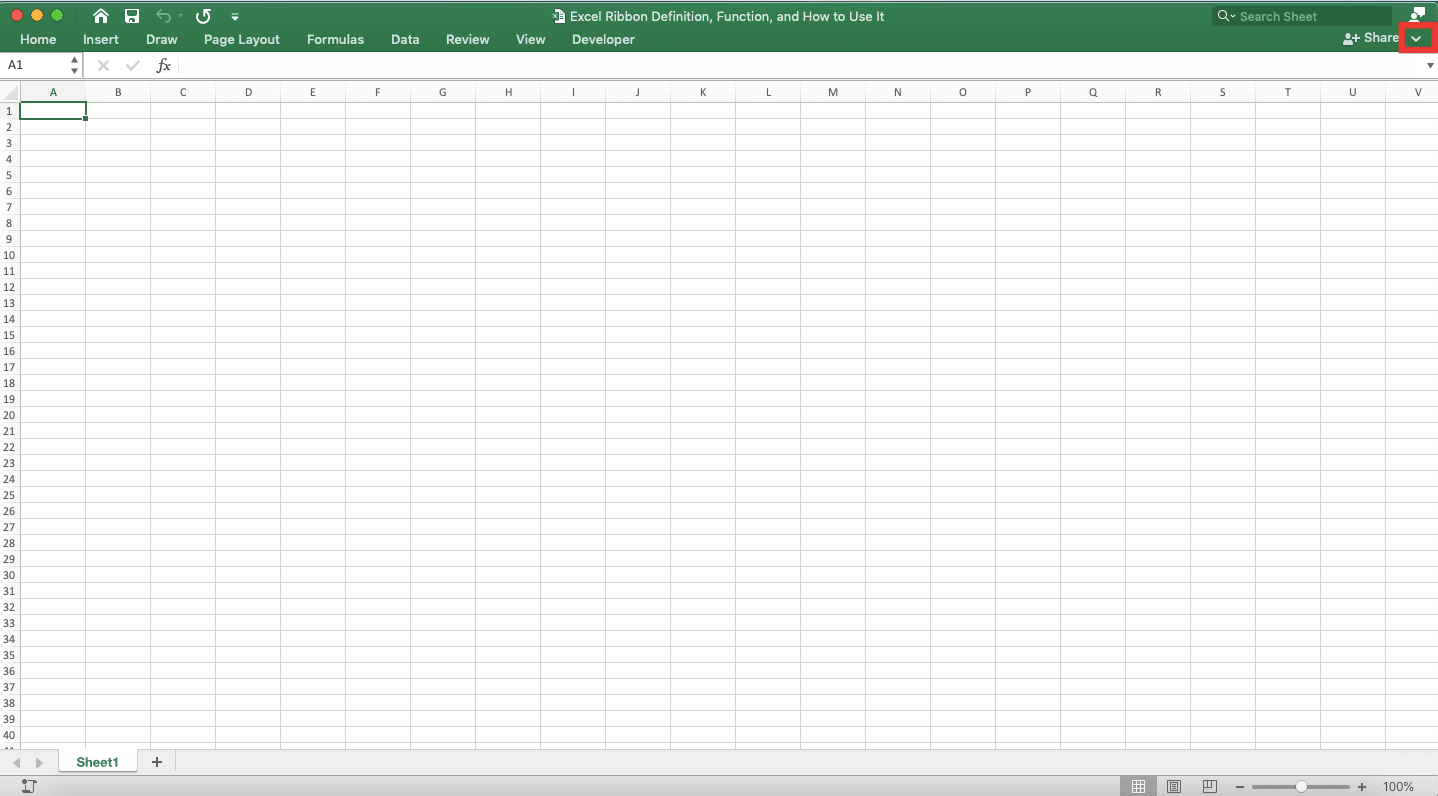Click Select All corner triangle

point(10,92)
